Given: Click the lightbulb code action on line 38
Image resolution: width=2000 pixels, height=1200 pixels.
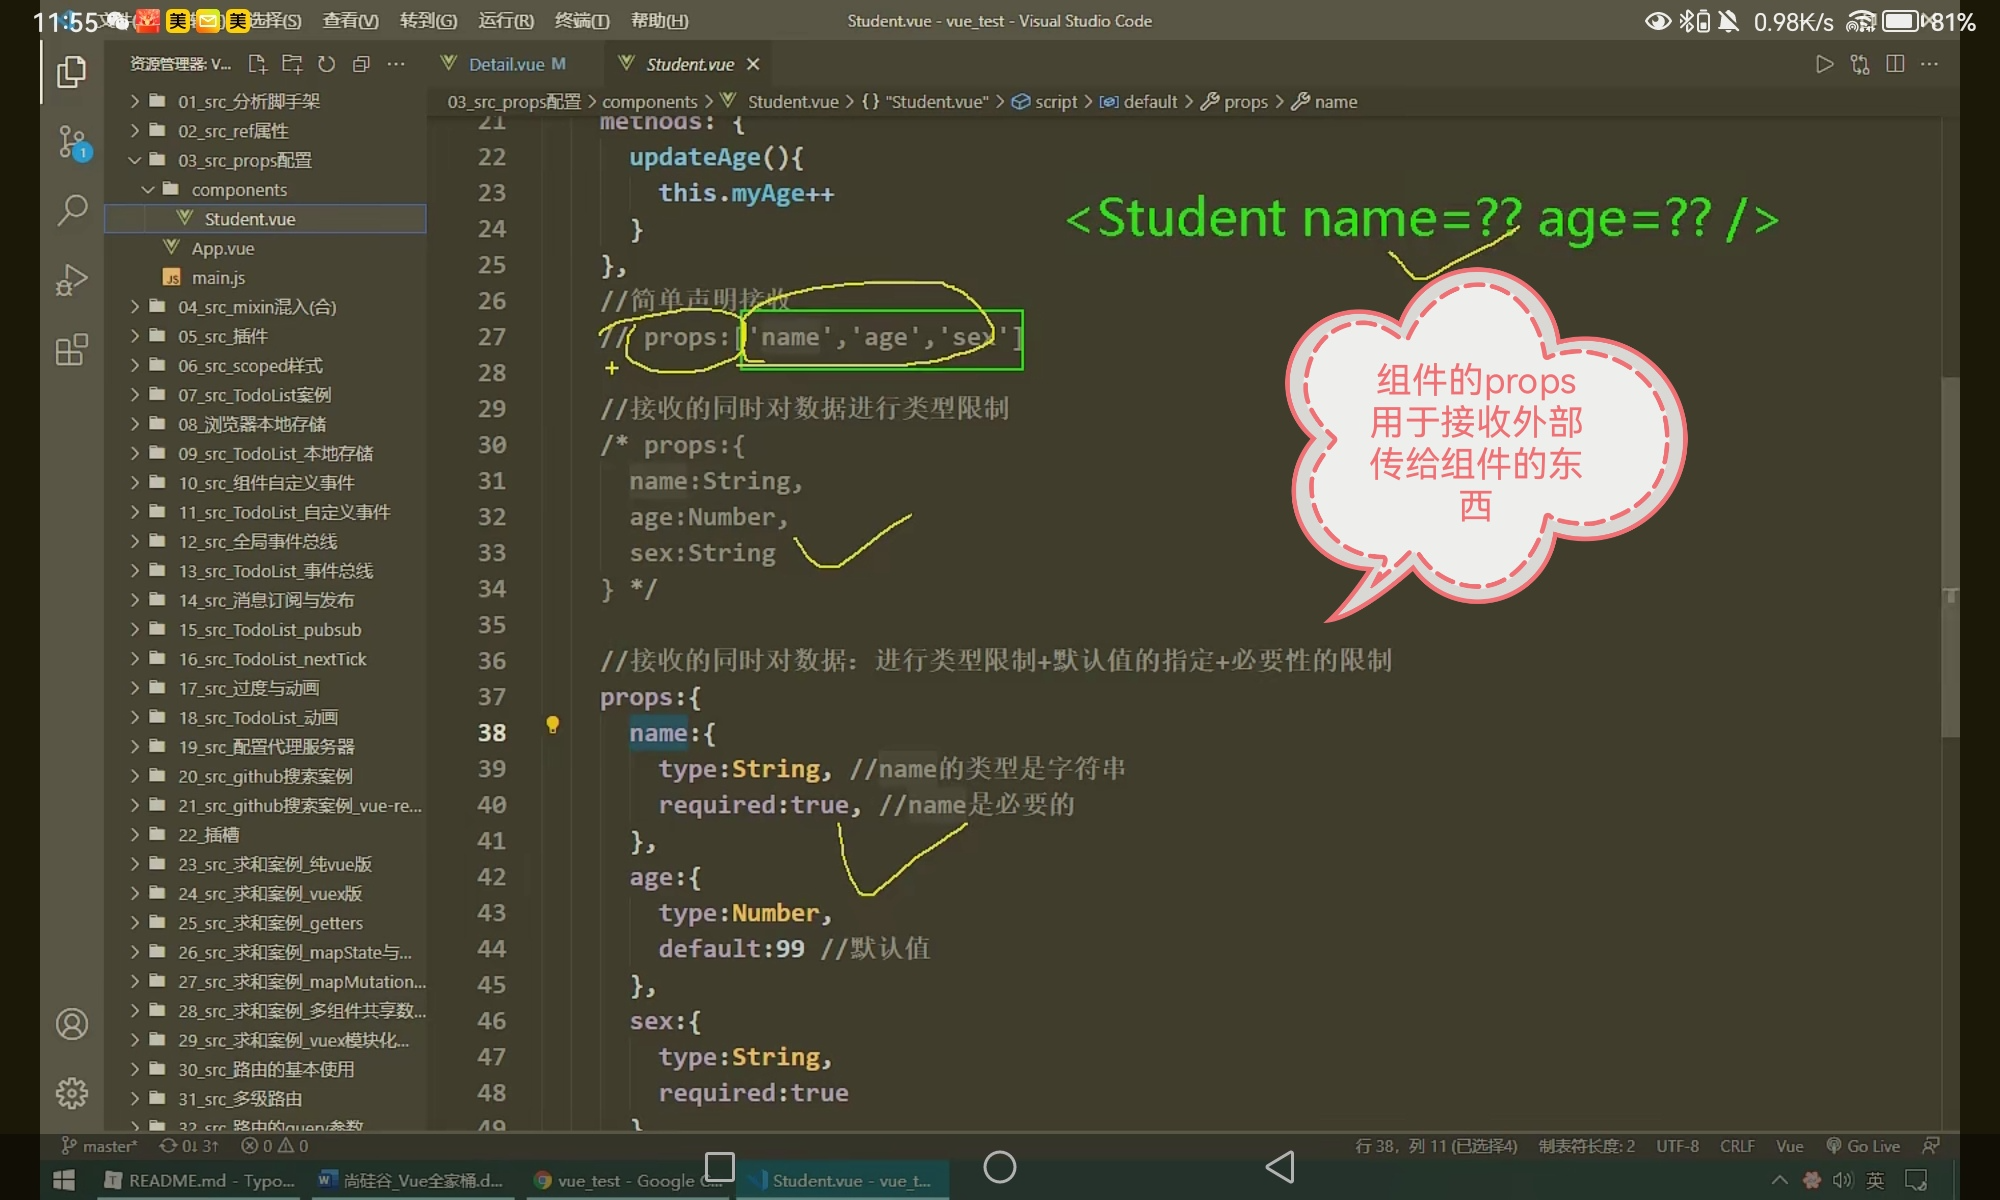Looking at the screenshot, I should (x=552, y=725).
